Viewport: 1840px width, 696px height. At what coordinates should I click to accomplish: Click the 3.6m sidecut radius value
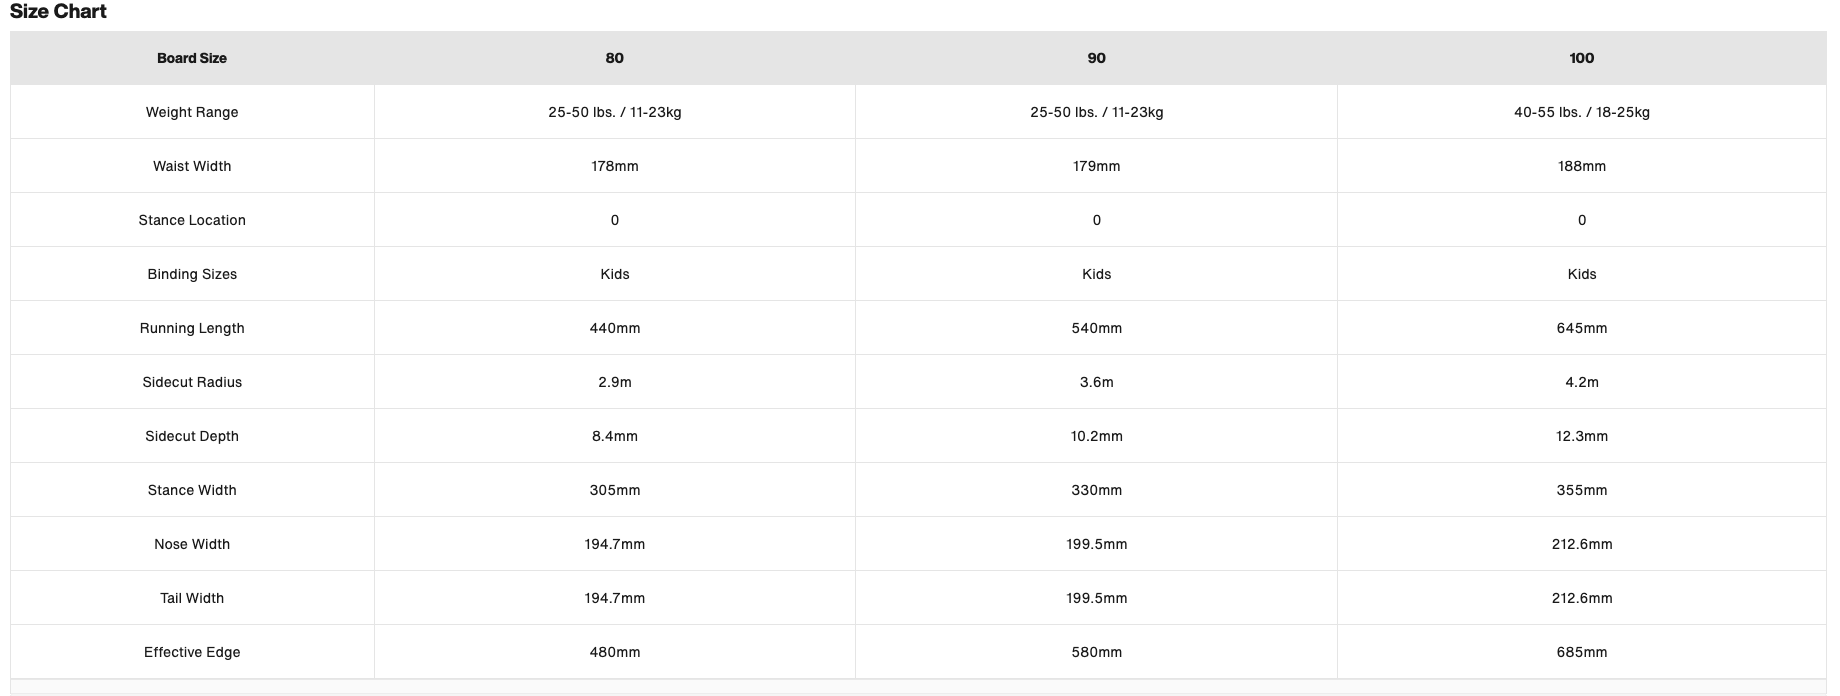[1096, 382]
